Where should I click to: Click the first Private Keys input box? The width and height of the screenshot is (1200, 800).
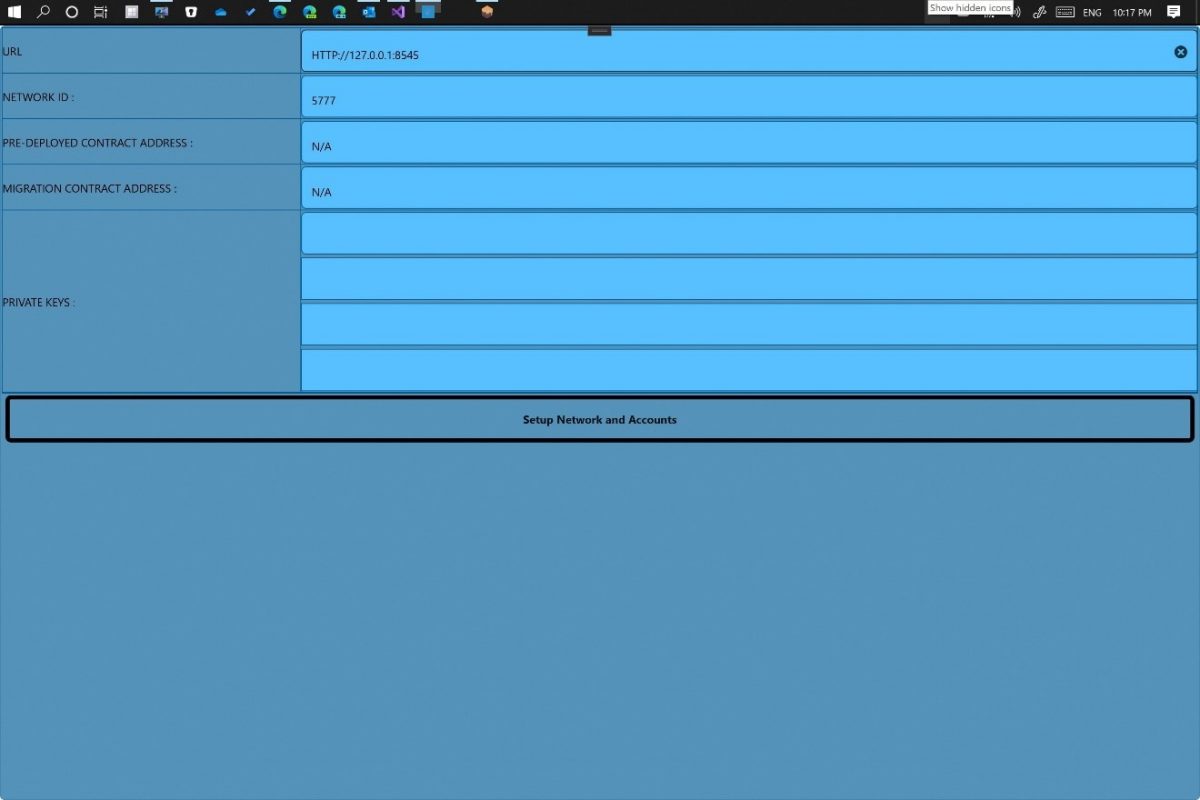(x=748, y=234)
